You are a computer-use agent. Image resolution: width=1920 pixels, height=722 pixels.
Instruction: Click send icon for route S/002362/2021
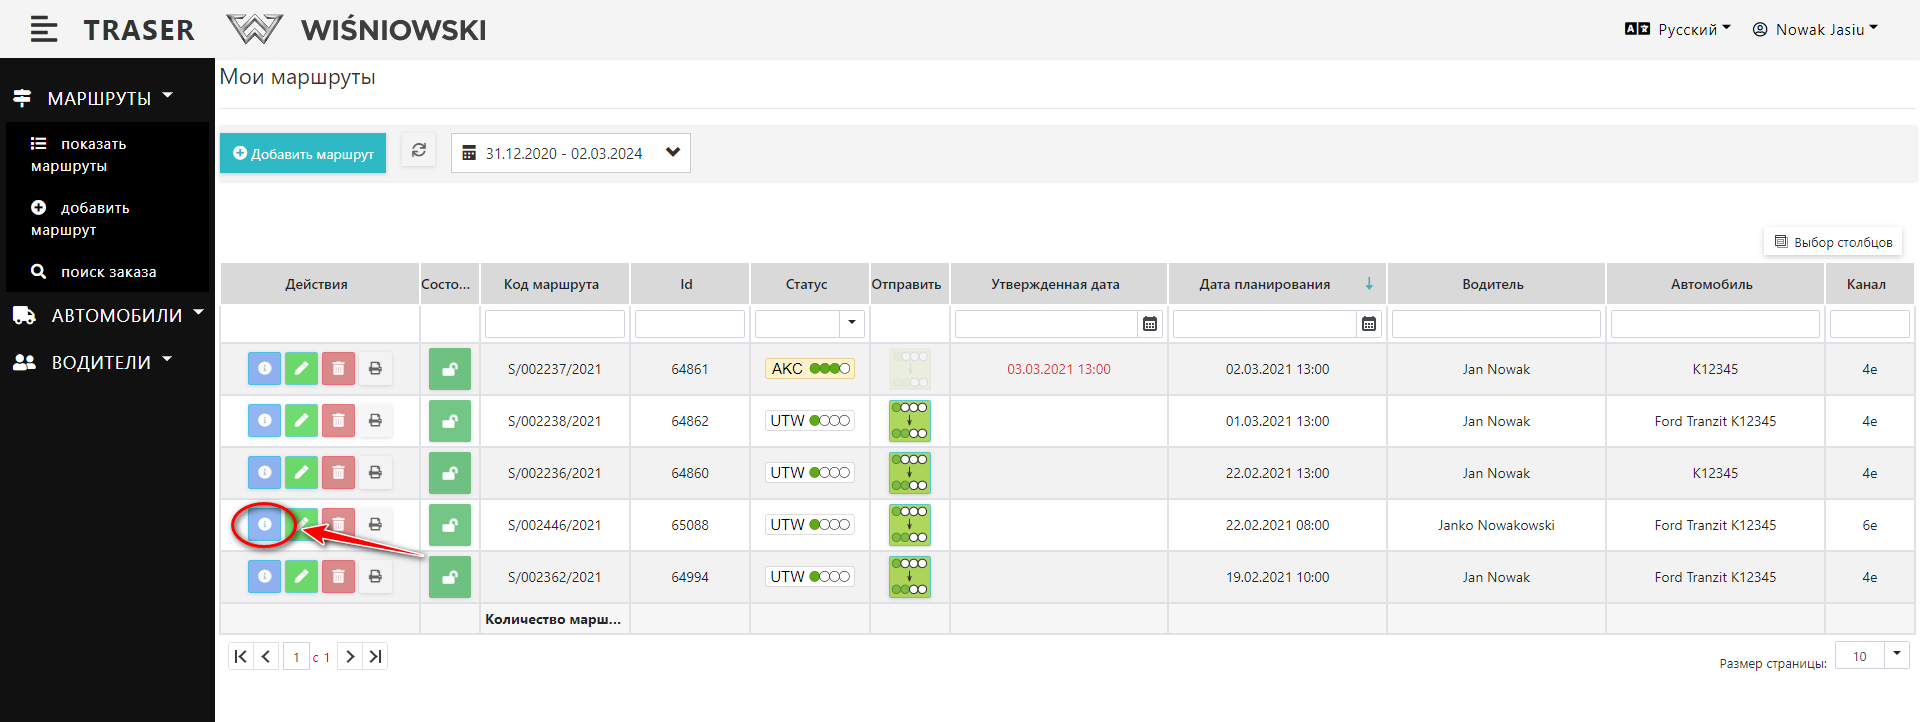point(909,577)
